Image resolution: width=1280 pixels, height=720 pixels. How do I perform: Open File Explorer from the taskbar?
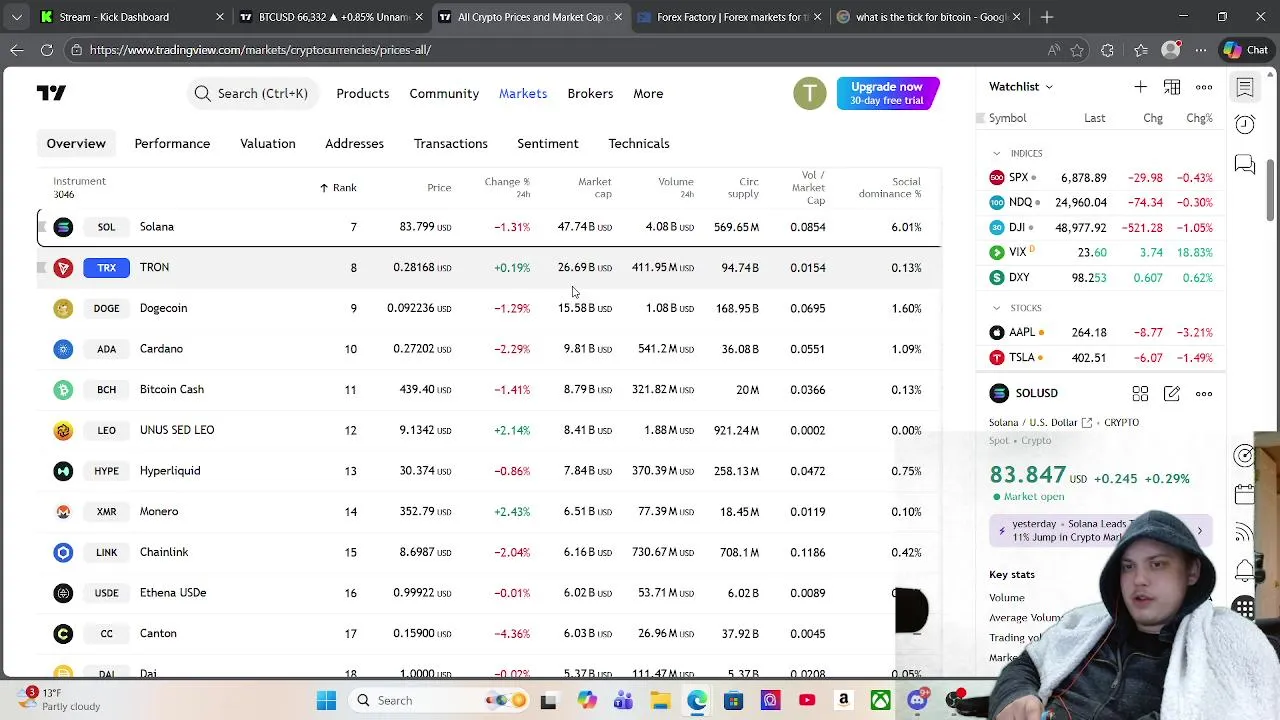[x=660, y=701]
